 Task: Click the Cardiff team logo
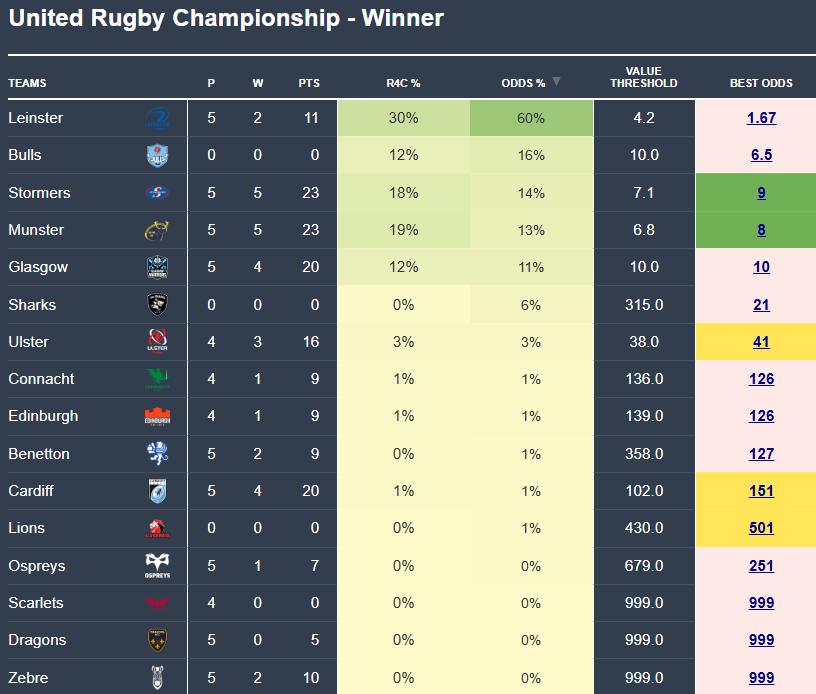point(157,491)
